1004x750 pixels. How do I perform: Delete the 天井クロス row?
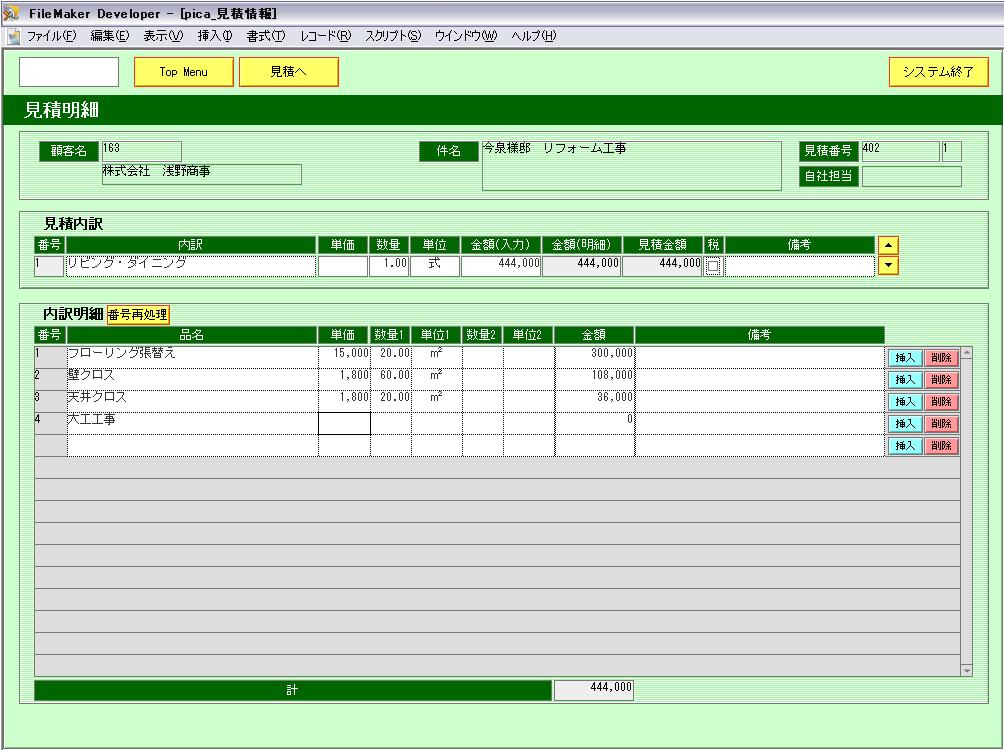[x=941, y=402]
